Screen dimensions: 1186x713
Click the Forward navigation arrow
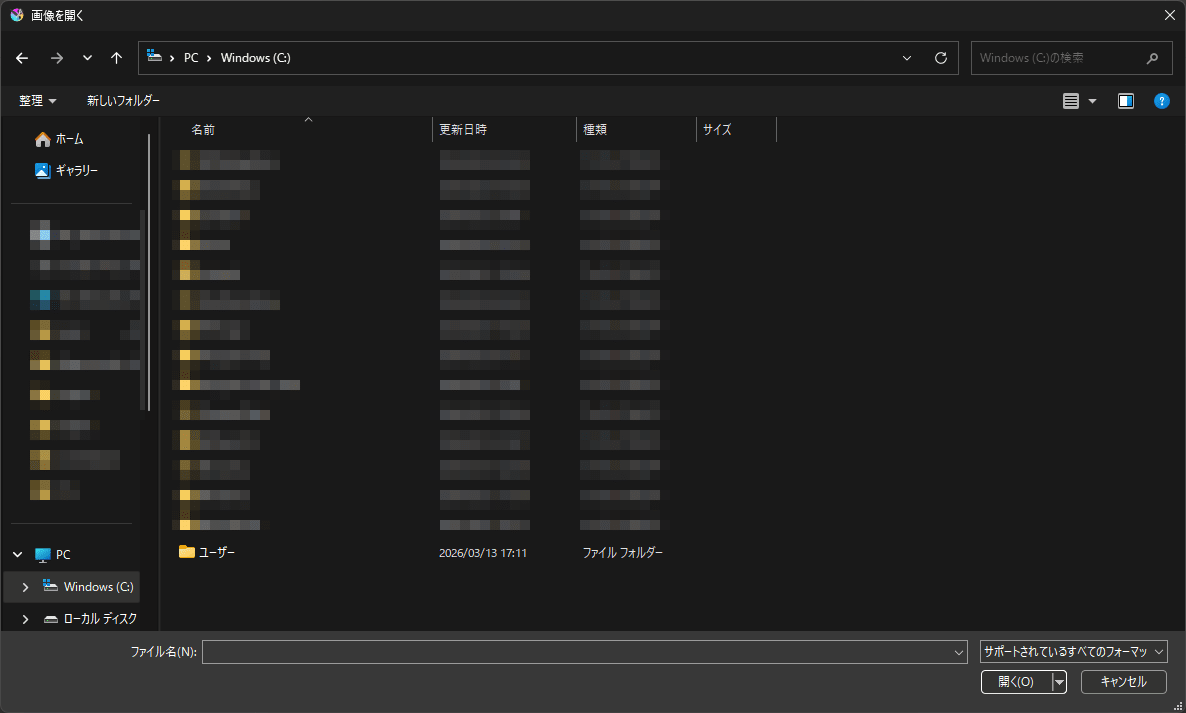coord(56,58)
